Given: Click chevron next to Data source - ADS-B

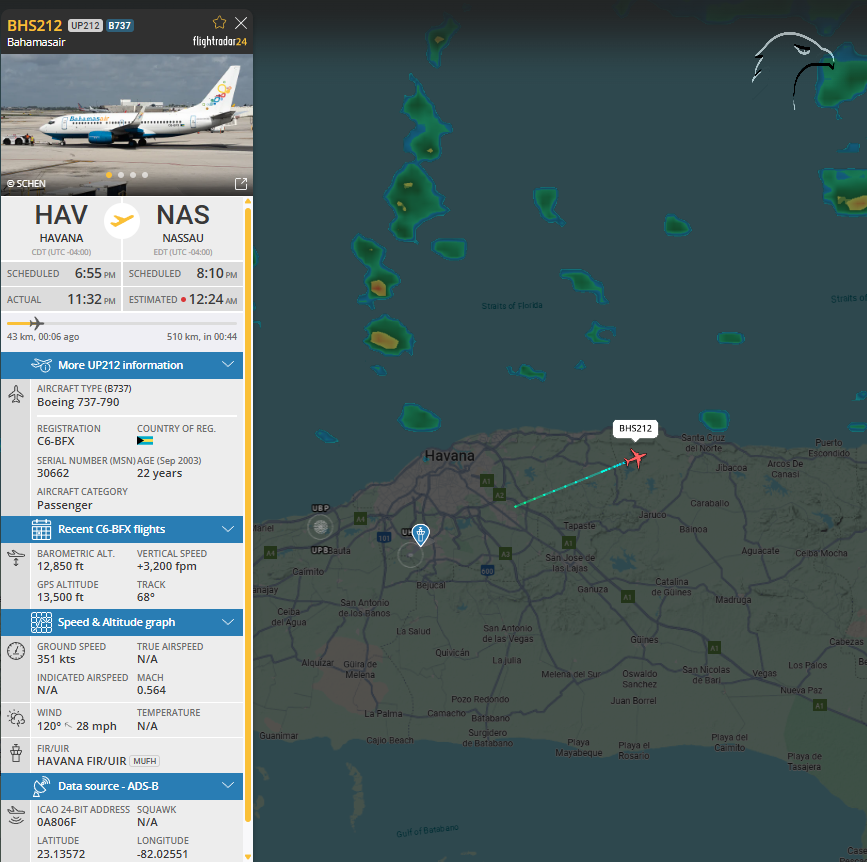Looking at the screenshot, I should tap(228, 785).
